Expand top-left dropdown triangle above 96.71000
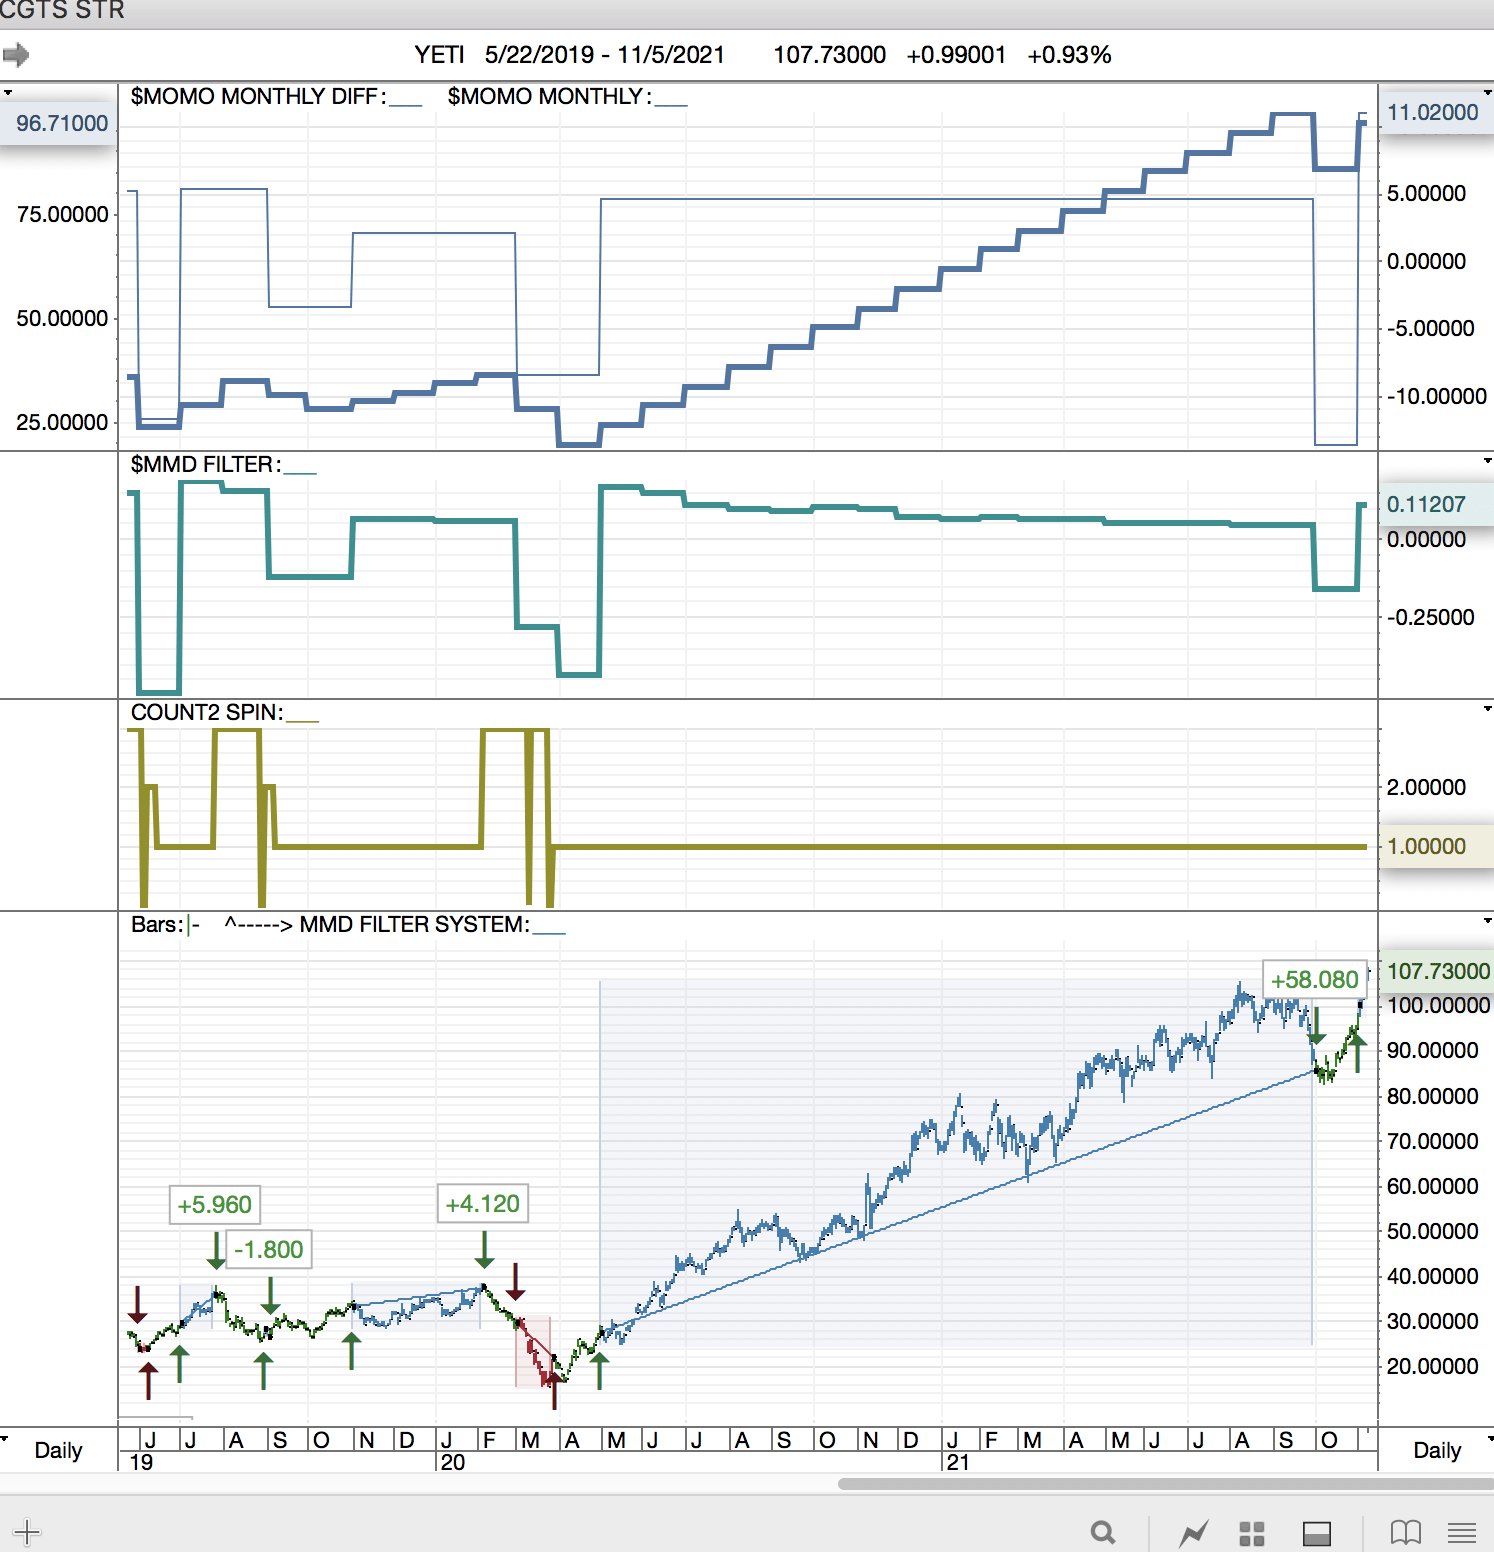 (8, 93)
